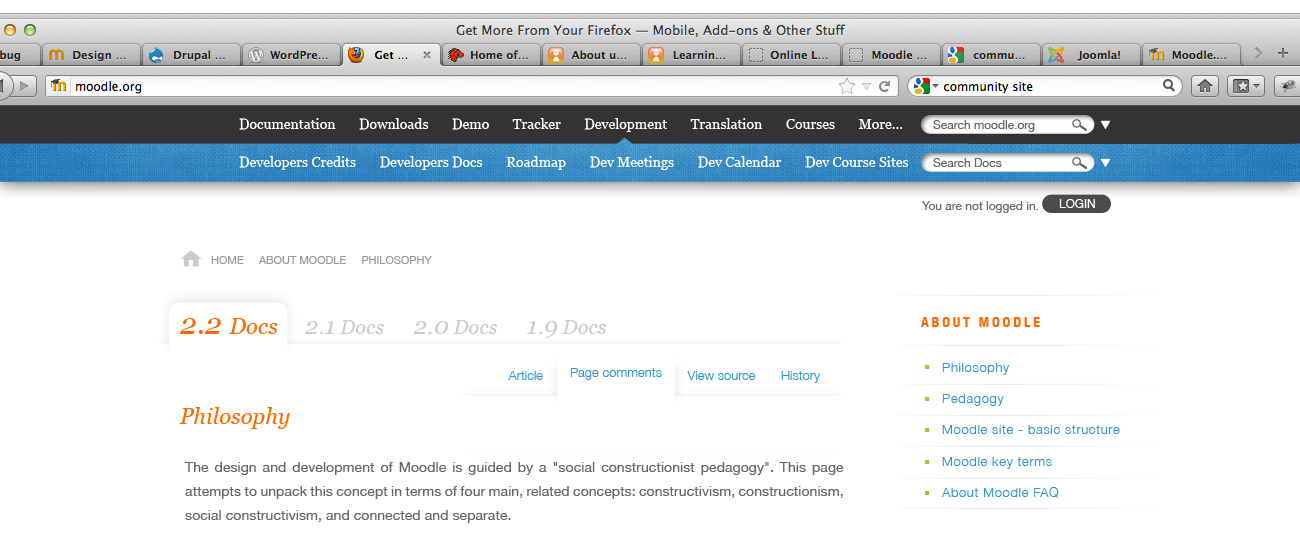
Task: Close the active Get... Firefox tab
Action: pyautogui.click(x=427, y=55)
